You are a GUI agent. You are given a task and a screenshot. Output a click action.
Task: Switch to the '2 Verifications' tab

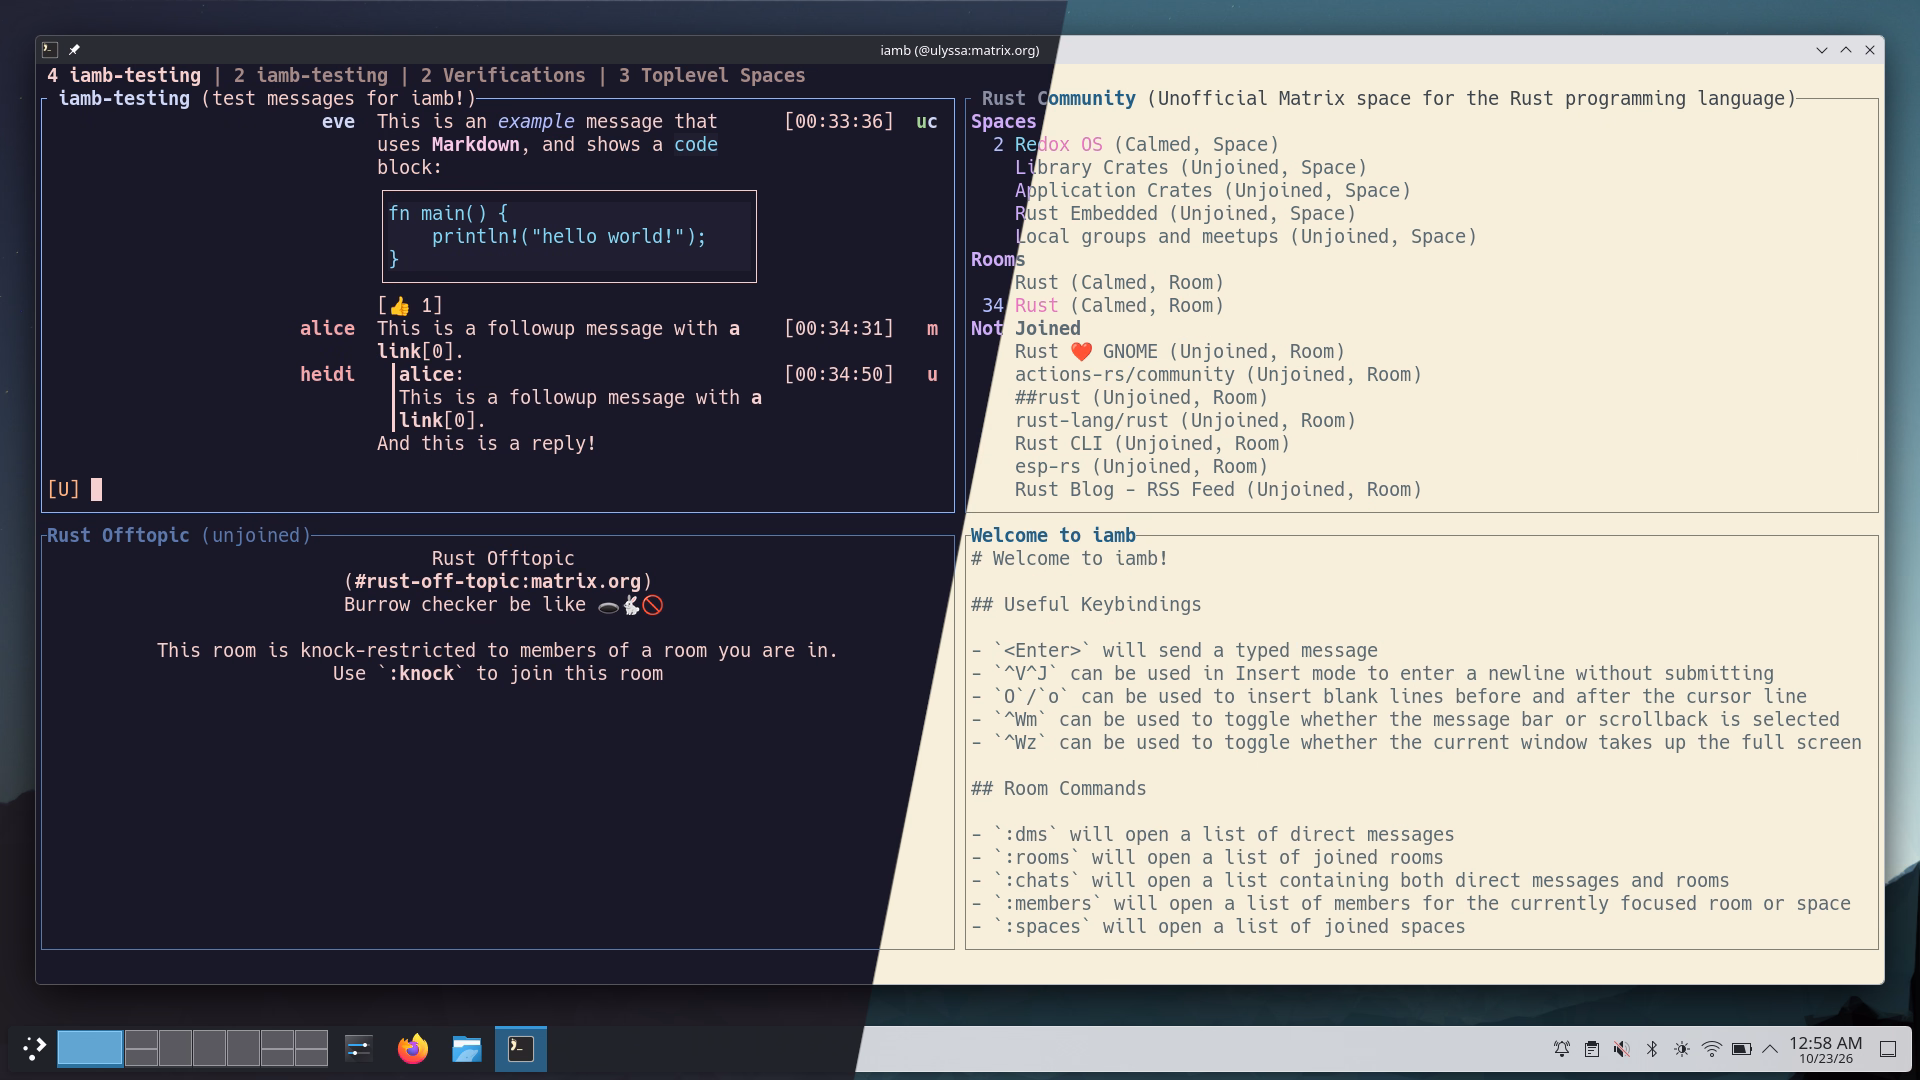click(x=503, y=75)
